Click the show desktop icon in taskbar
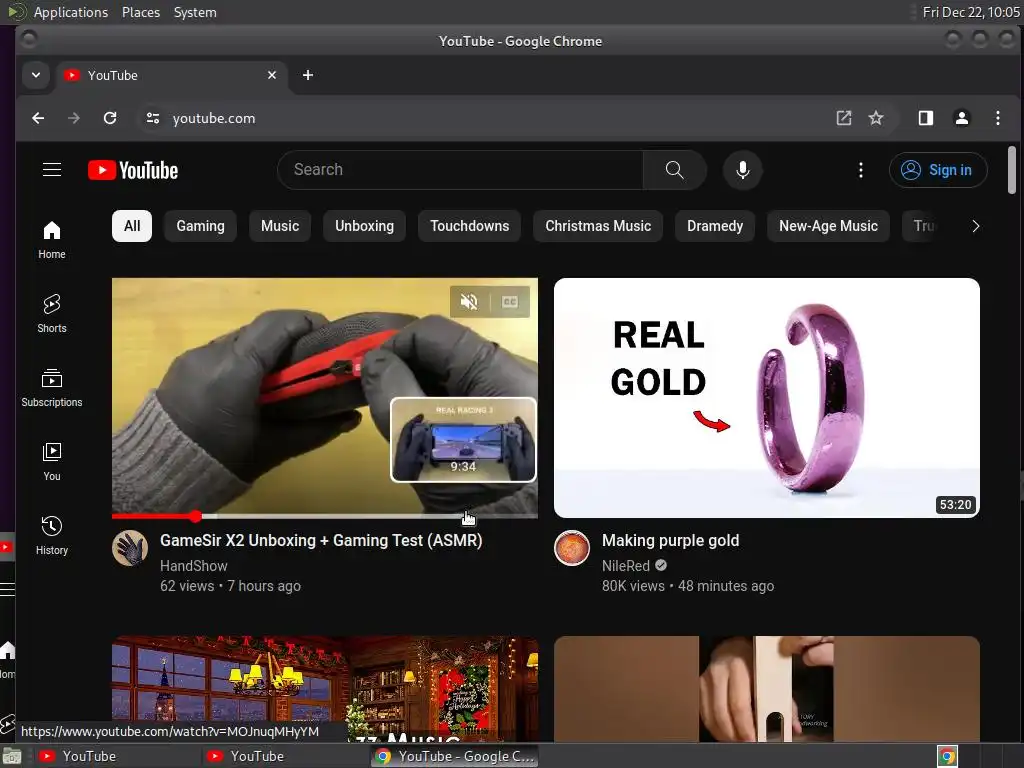Image resolution: width=1024 pixels, height=768 pixels. pos(11,756)
